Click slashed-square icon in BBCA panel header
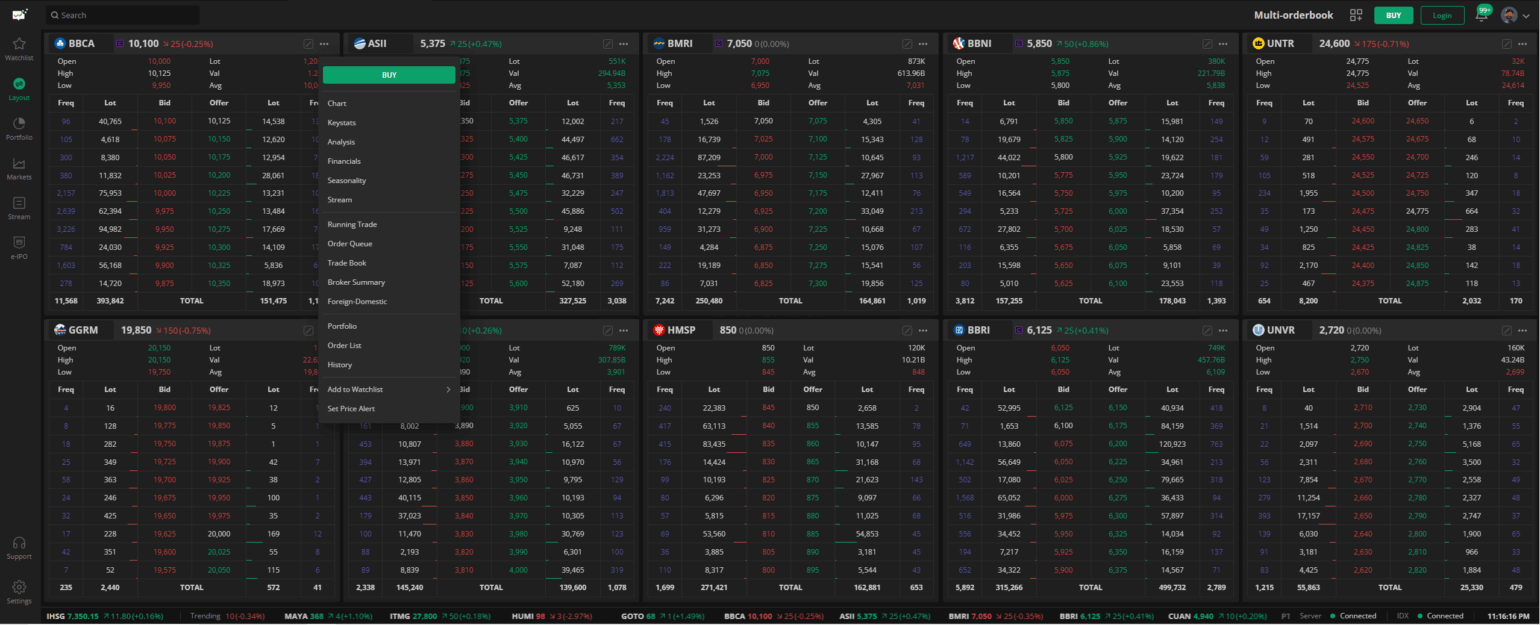 (x=308, y=44)
